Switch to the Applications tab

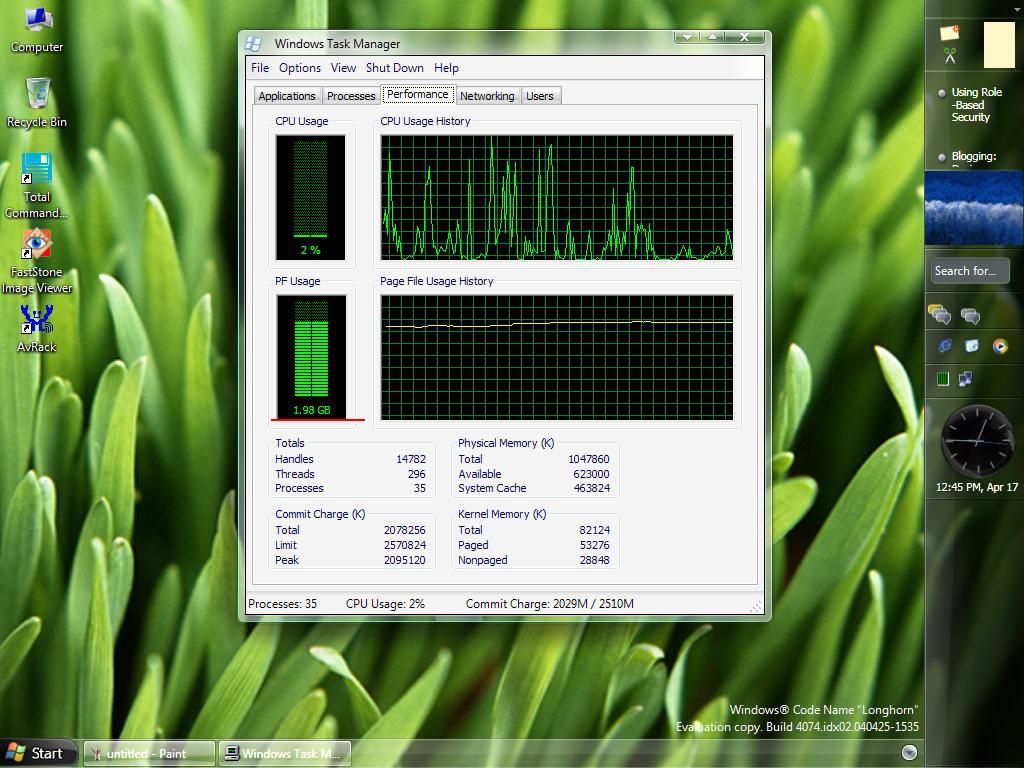287,96
